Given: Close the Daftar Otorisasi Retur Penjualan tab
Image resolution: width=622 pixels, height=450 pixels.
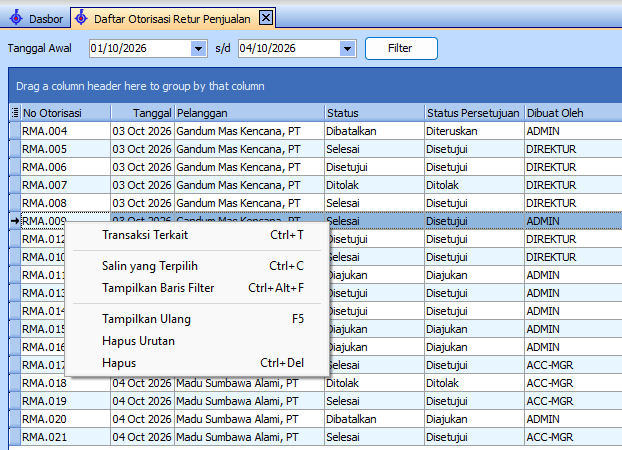Looking at the screenshot, I should tap(265, 18).
